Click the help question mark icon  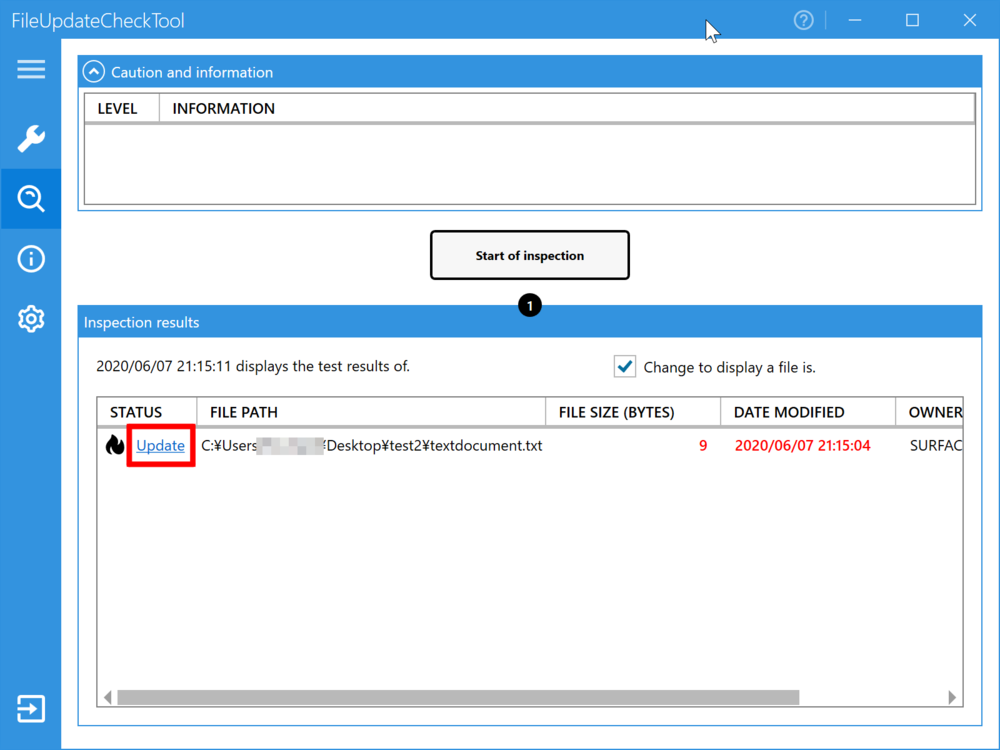pos(803,20)
